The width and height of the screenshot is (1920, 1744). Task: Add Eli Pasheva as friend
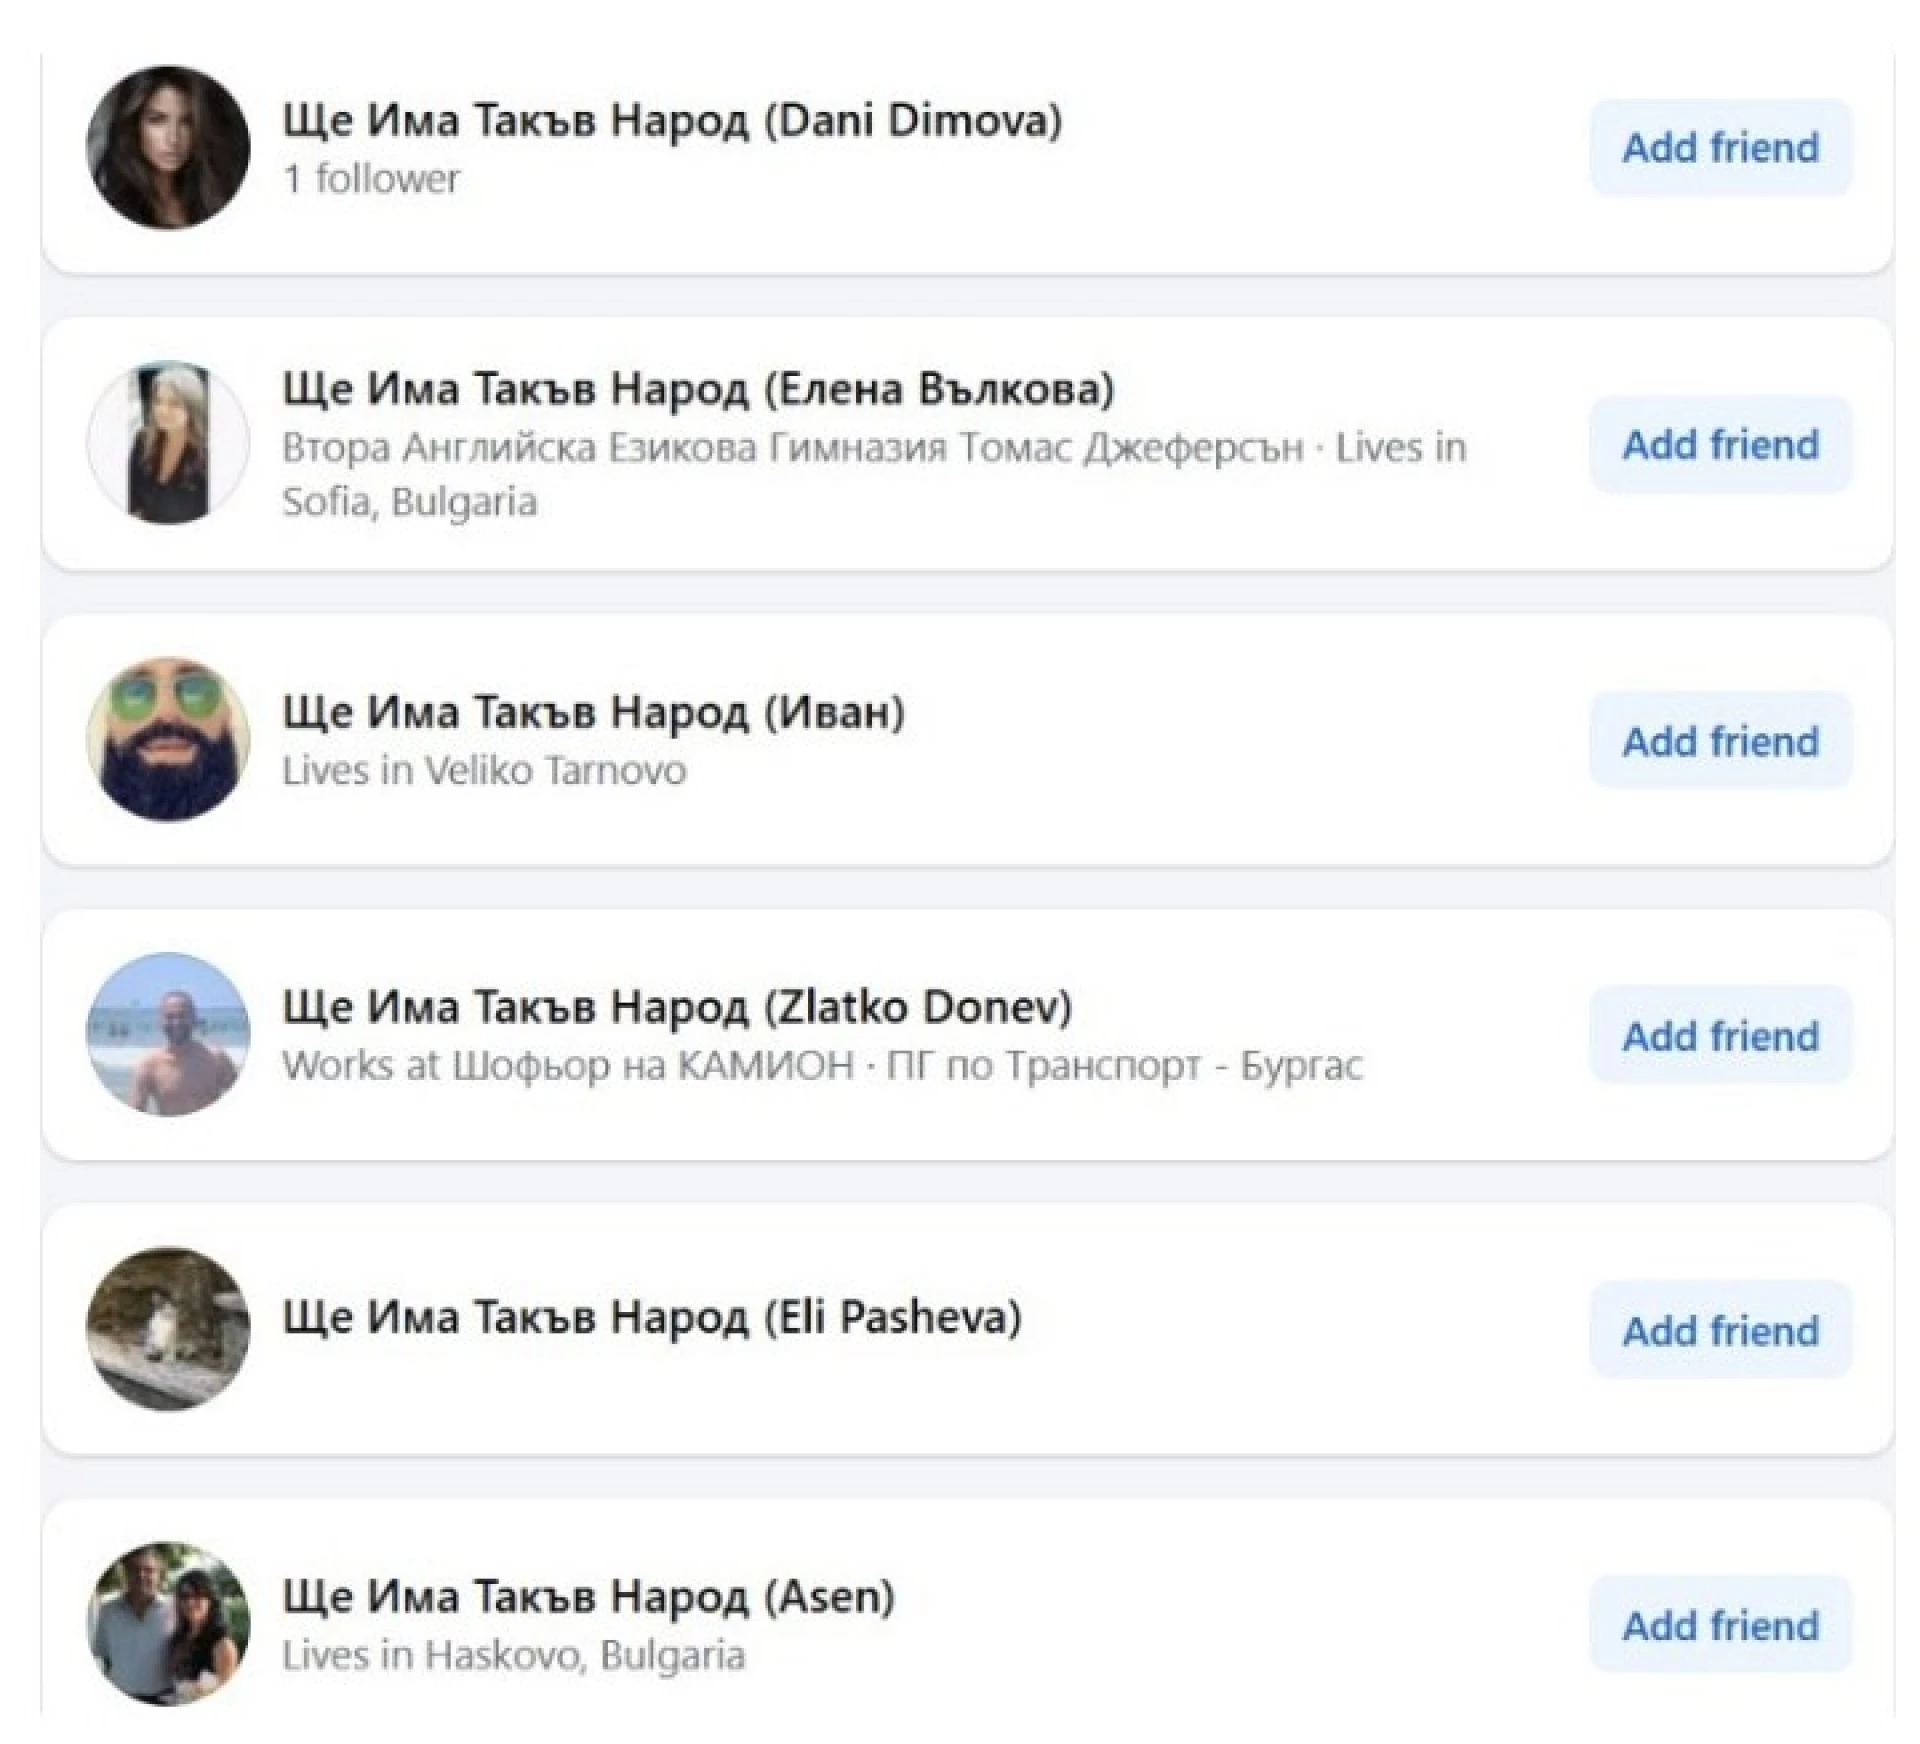click(x=1719, y=1331)
